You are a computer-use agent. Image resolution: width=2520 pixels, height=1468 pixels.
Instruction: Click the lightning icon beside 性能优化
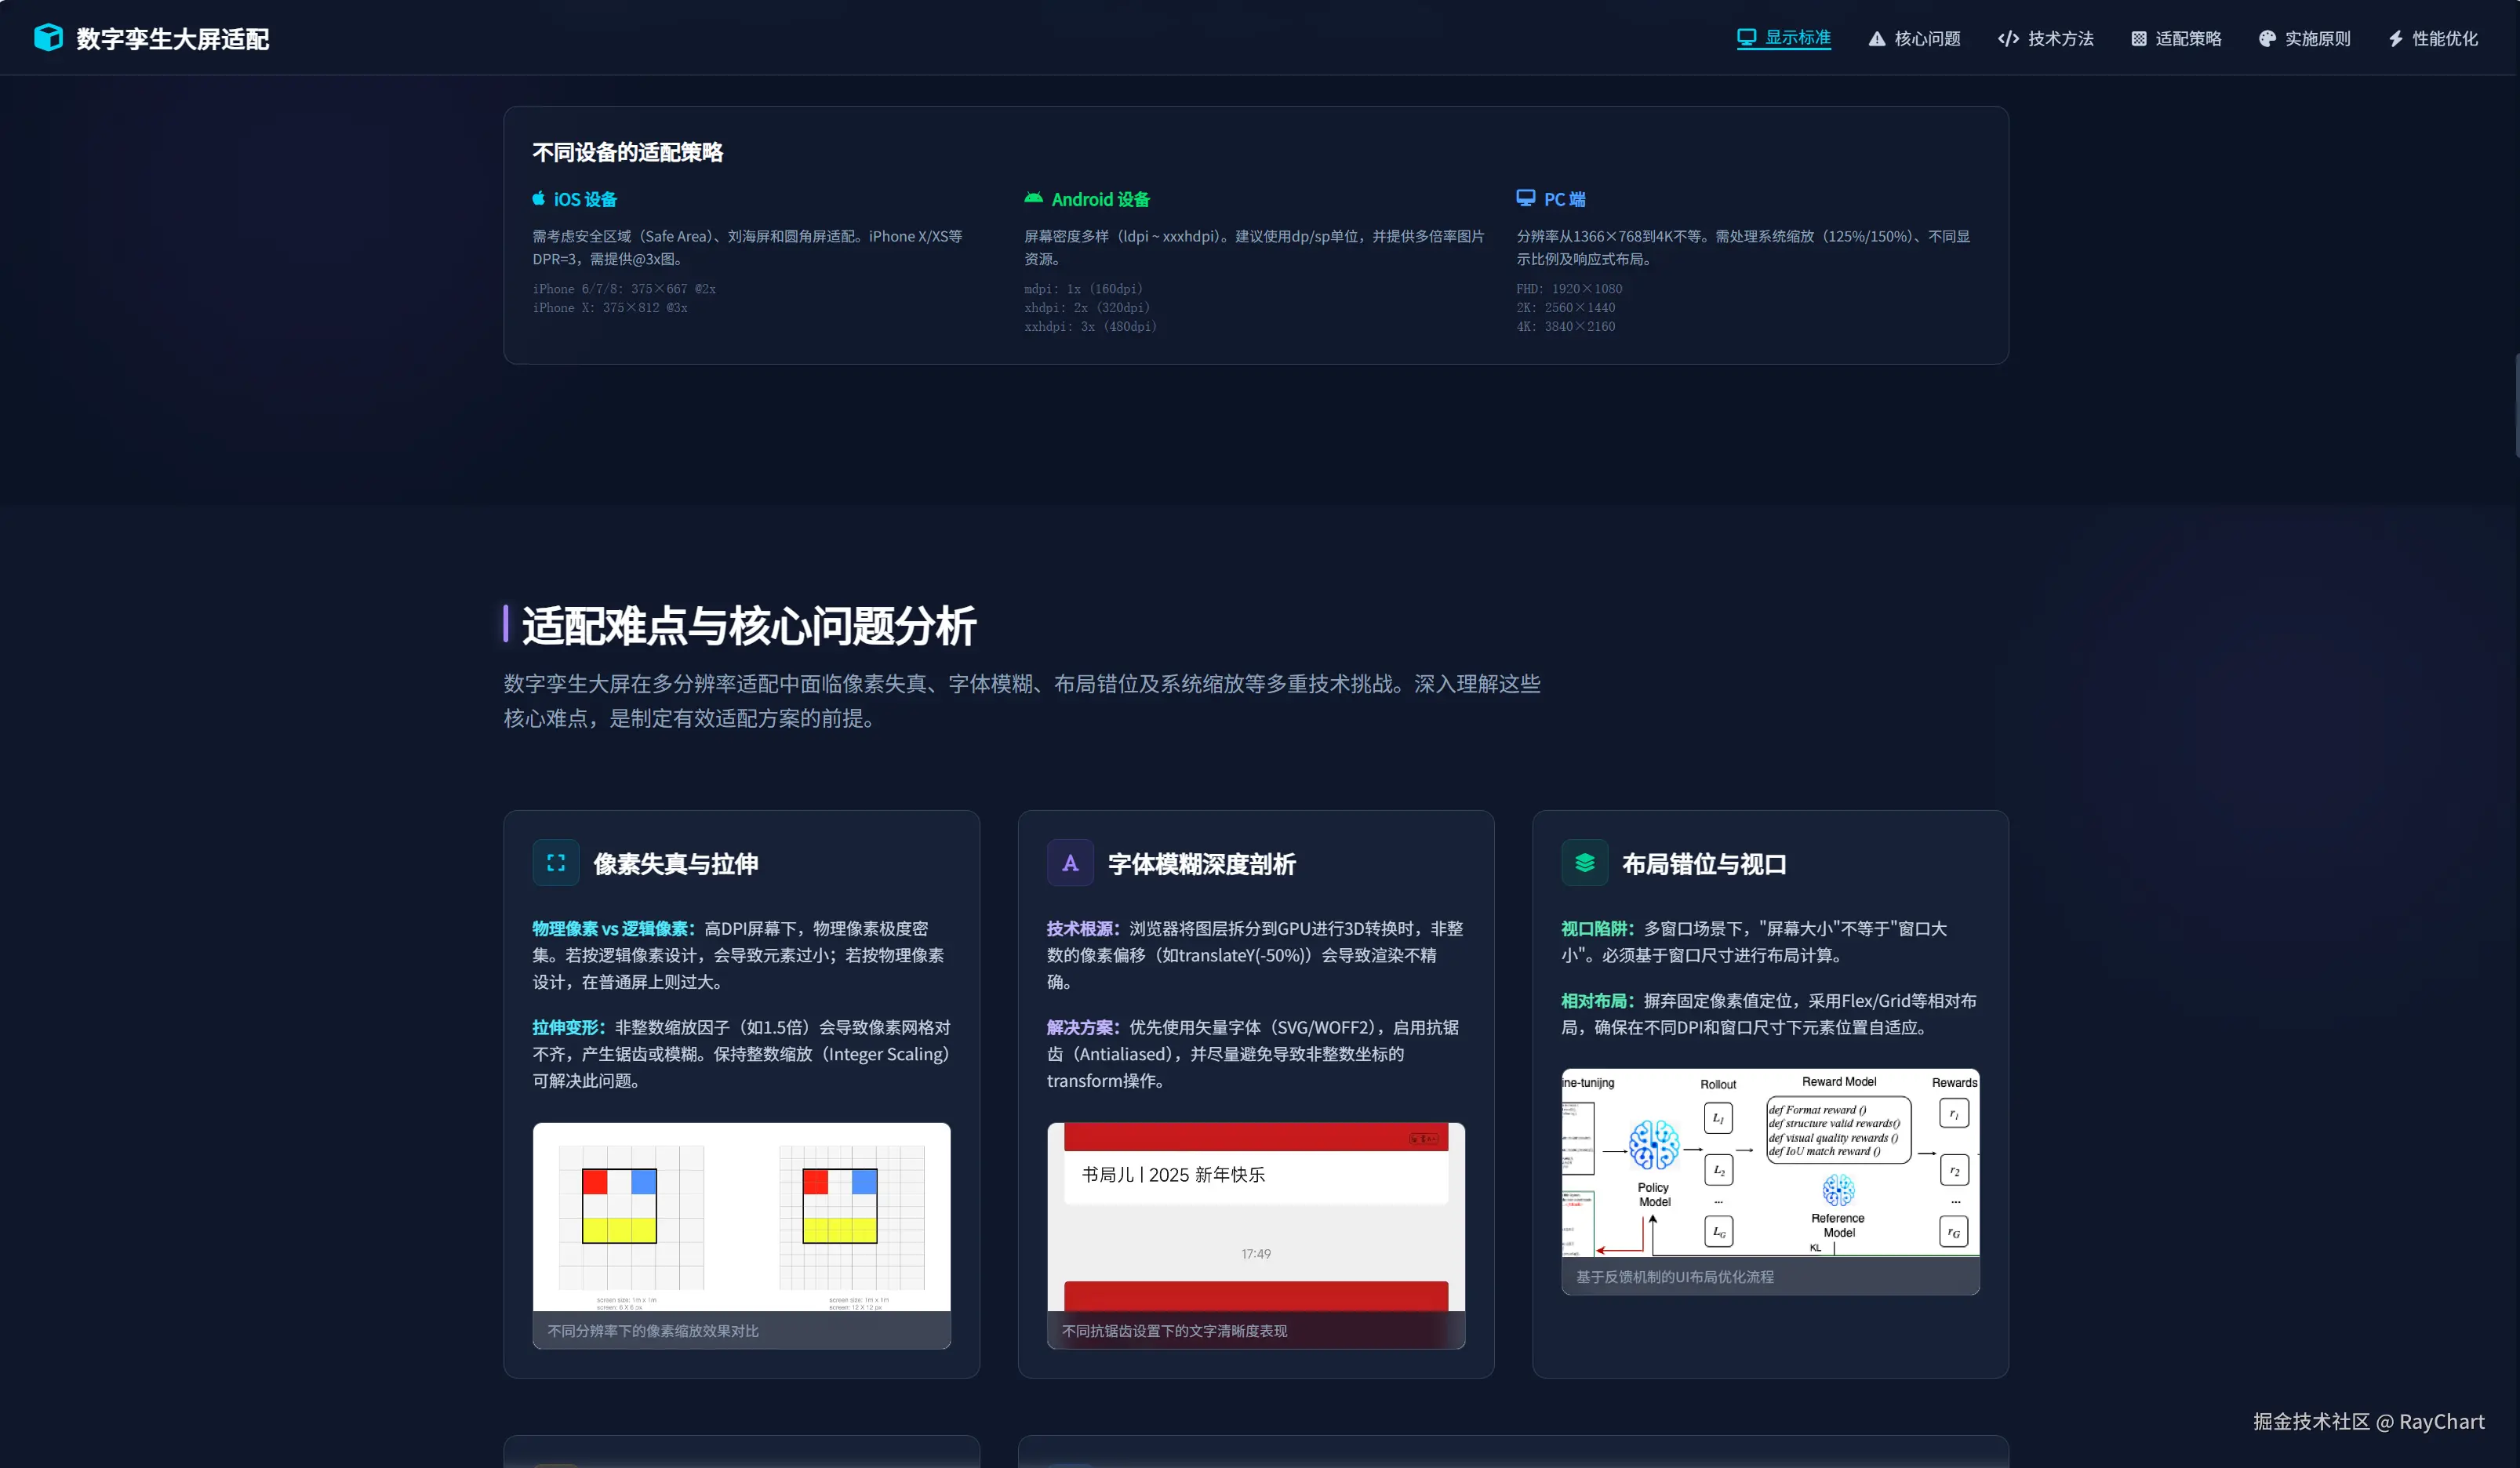2395,37
